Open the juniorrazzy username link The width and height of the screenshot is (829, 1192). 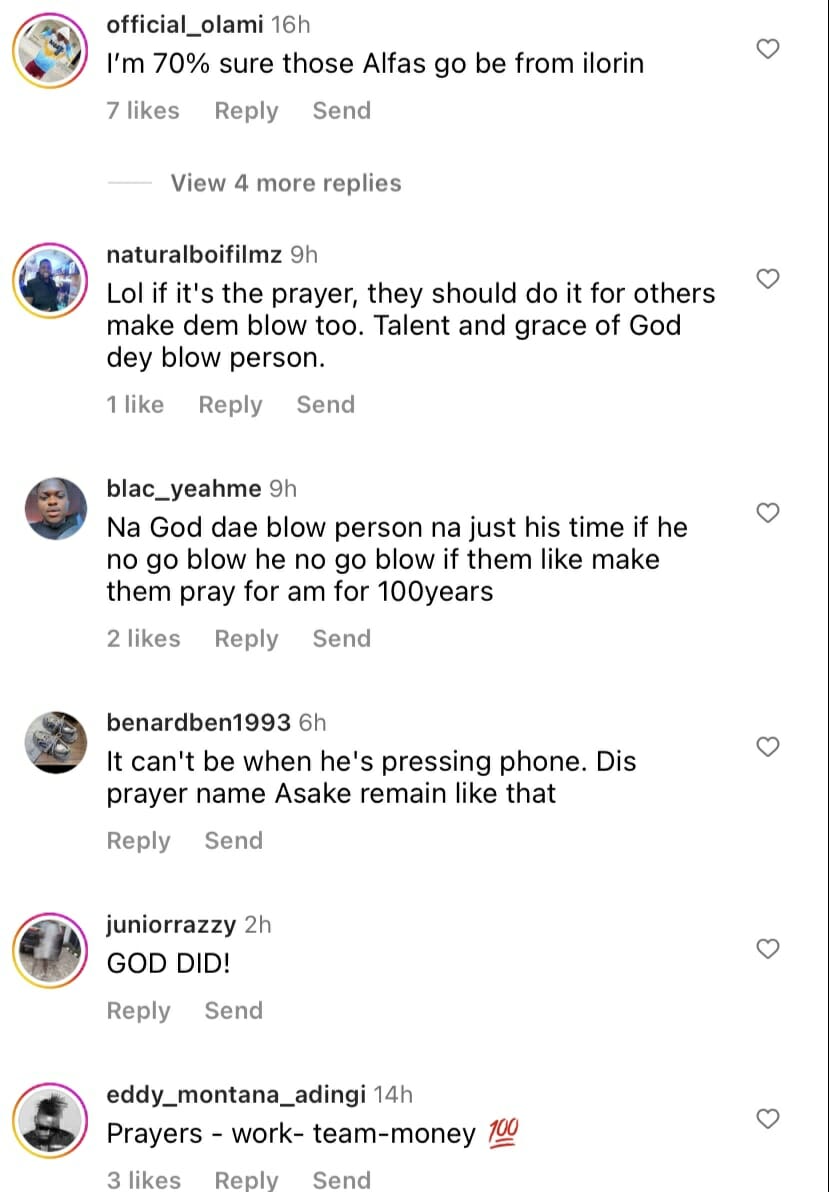click(x=171, y=925)
